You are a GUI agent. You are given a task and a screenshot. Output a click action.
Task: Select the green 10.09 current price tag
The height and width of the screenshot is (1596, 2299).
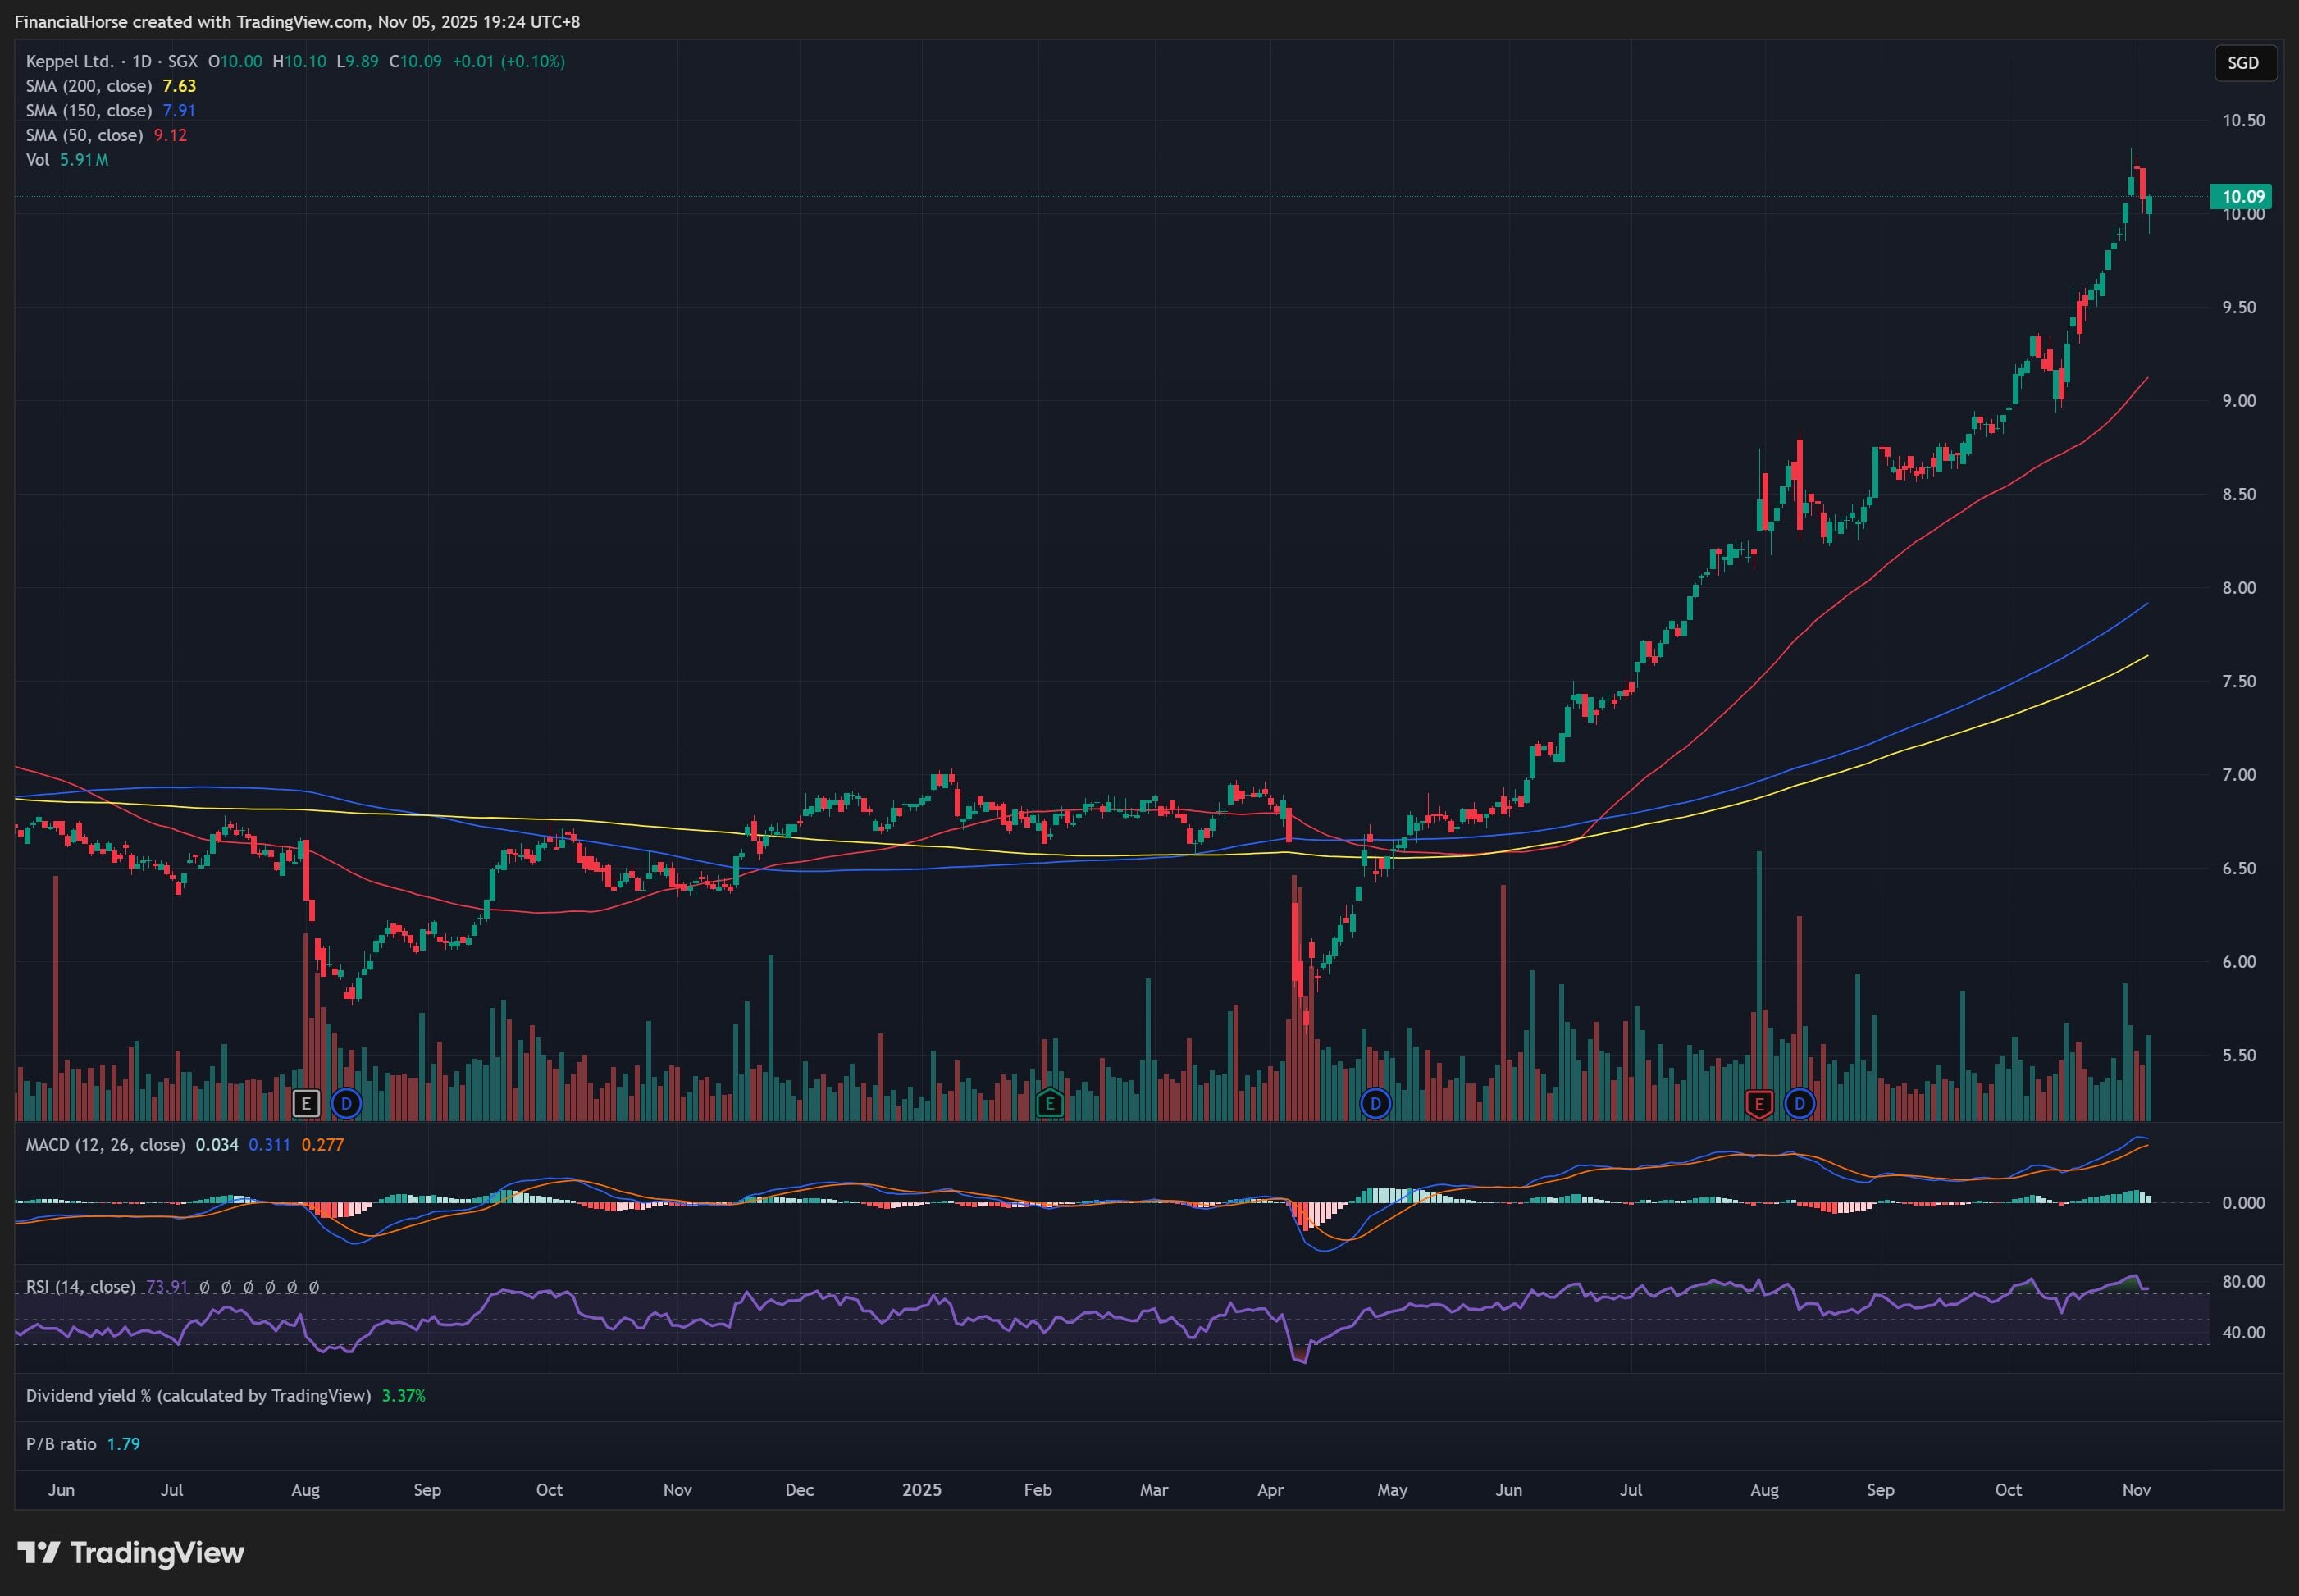pos(2240,196)
